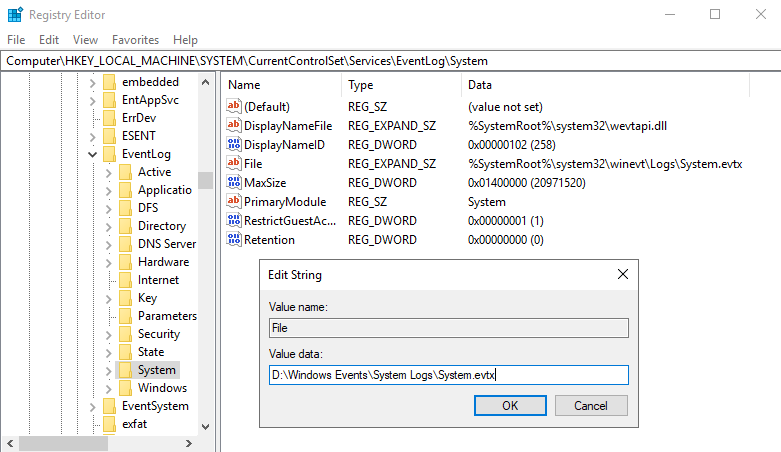Select the Directory tree key
781x452 pixels.
161,226
